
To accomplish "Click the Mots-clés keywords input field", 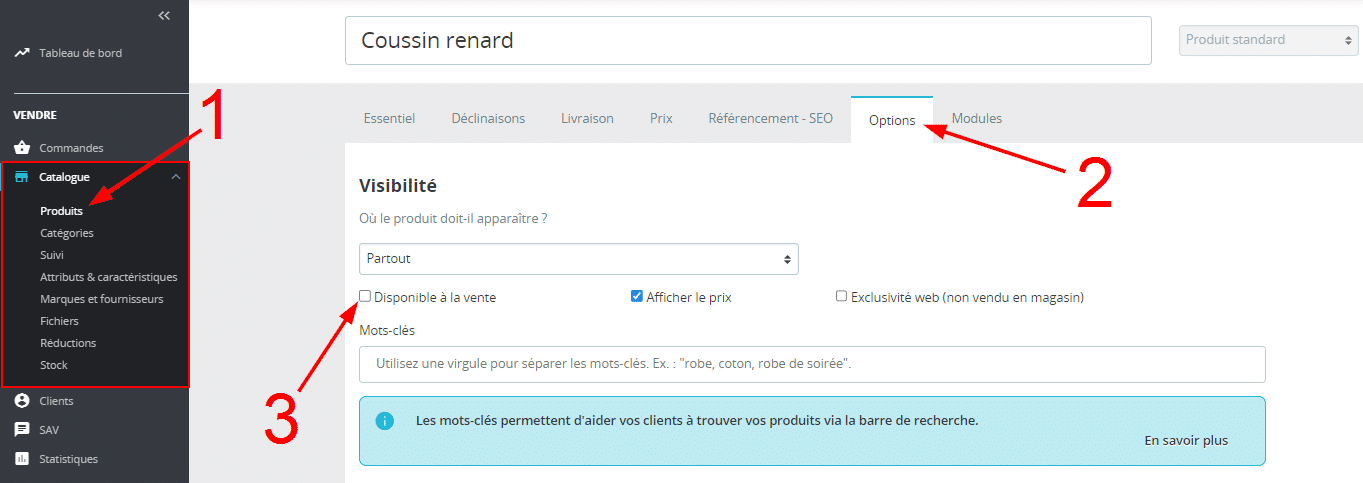I will [x=811, y=364].
